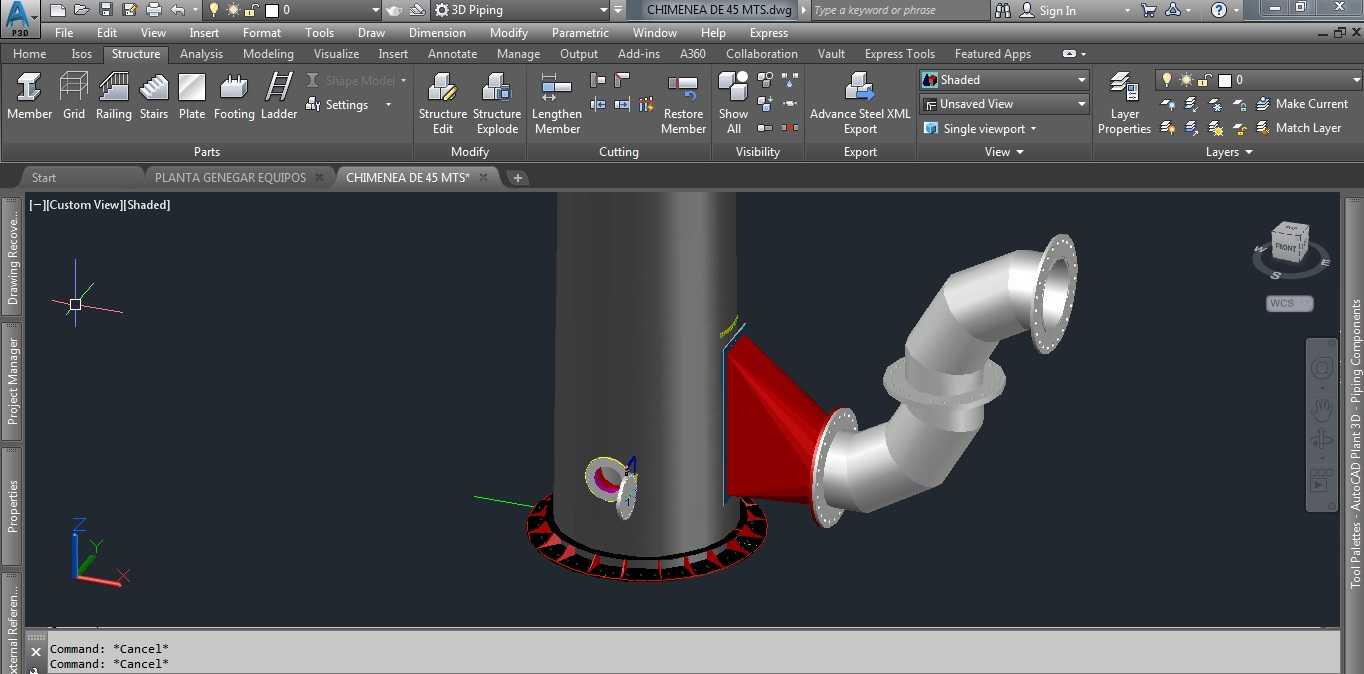Toggle layer freeze sun in Layers panel

tap(1185, 80)
